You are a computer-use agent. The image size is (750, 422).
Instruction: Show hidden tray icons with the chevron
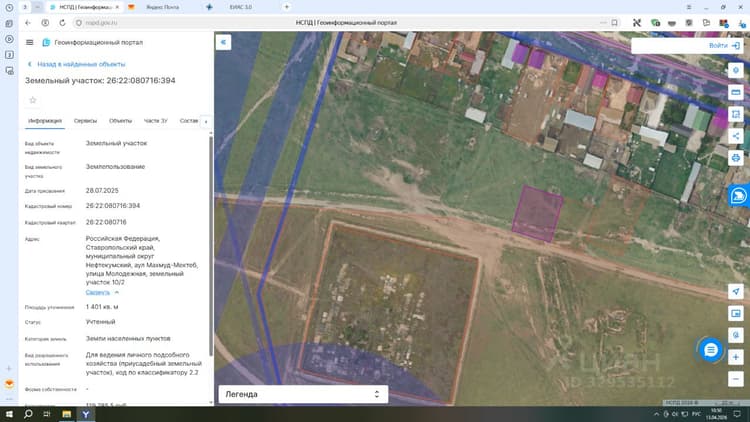[x=656, y=414]
